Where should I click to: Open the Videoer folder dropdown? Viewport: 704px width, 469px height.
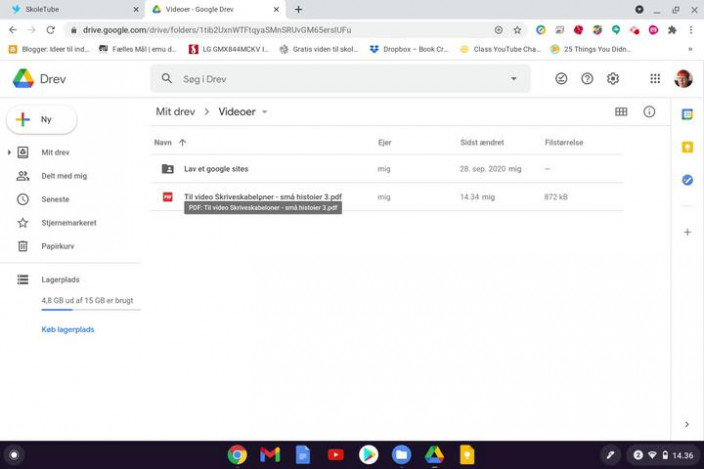click(x=265, y=112)
